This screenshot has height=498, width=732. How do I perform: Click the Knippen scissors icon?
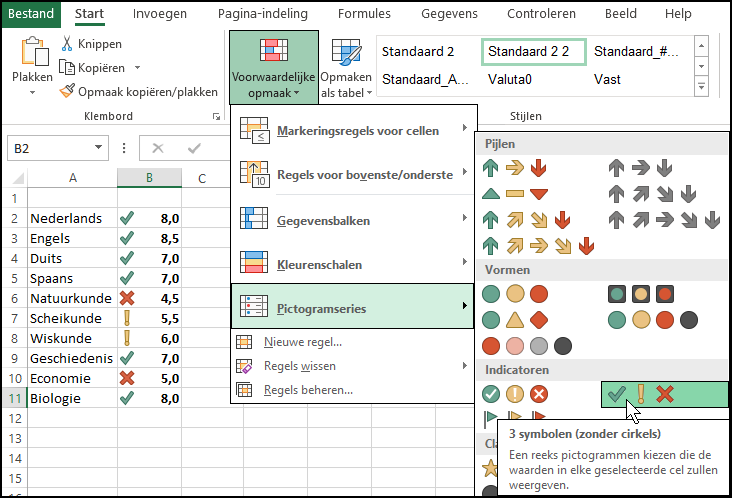point(68,44)
